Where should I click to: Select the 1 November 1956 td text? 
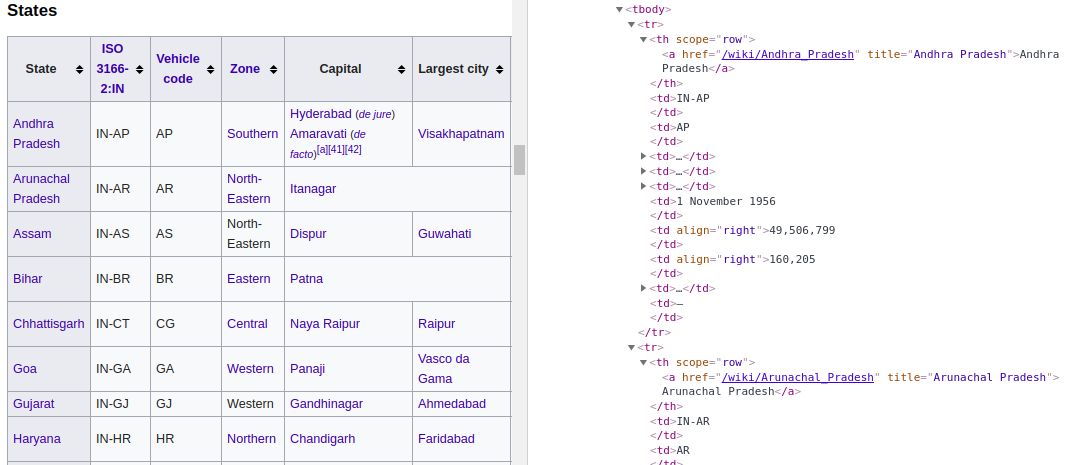point(726,202)
